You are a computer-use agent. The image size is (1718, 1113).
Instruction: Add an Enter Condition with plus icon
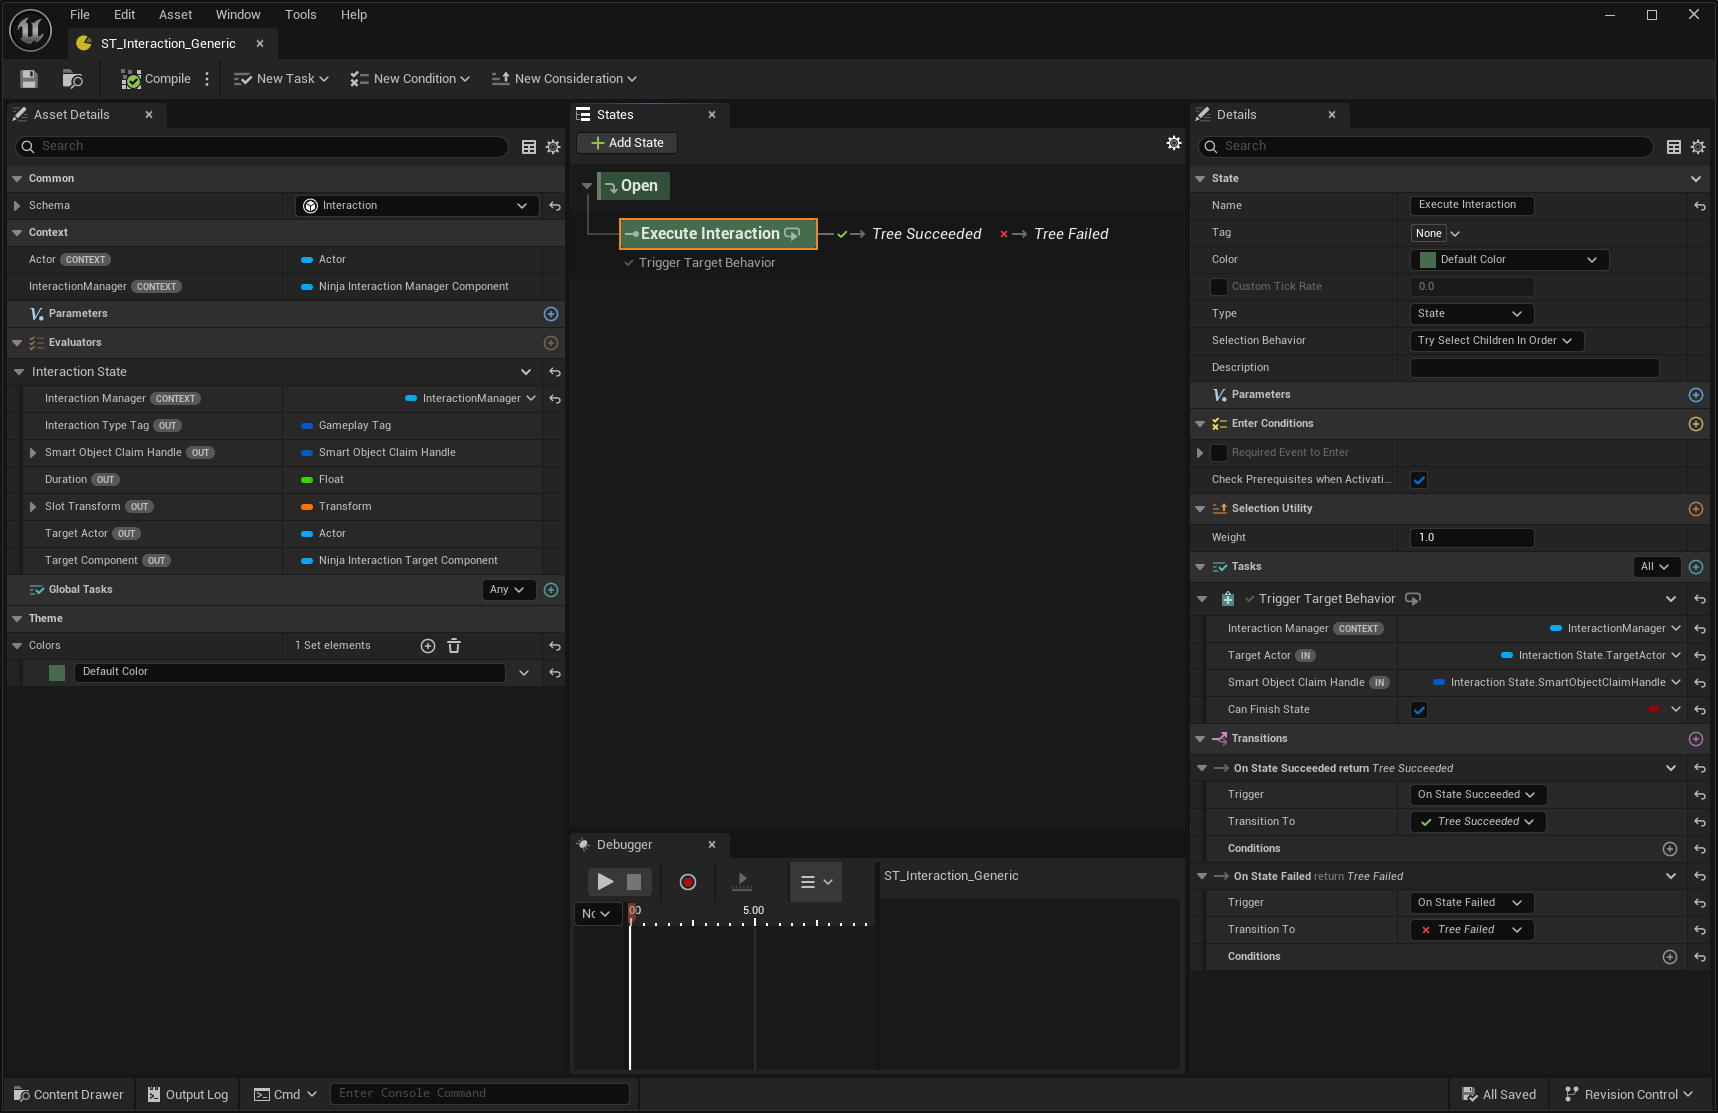(1695, 424)
